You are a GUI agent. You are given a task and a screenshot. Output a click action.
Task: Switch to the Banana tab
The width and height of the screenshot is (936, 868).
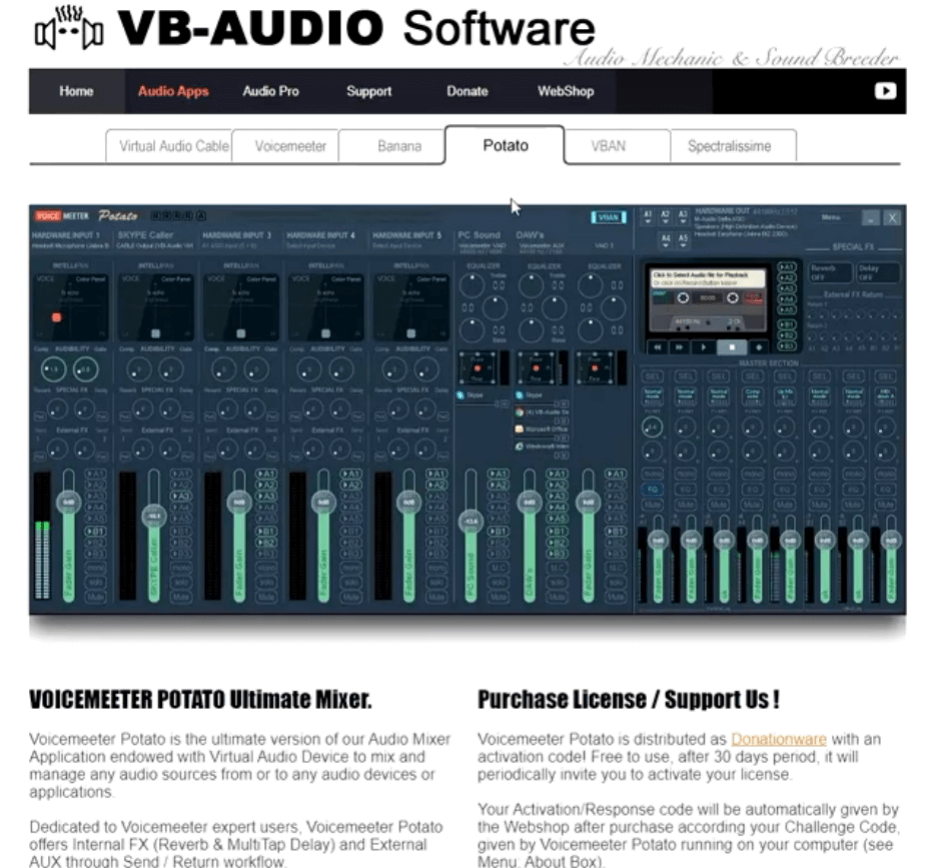coord(392,146)
